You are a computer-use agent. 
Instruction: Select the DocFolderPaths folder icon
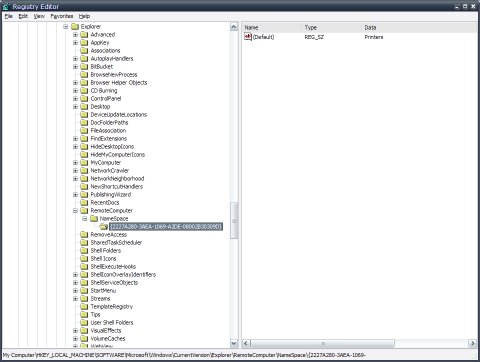click(84, 123)
